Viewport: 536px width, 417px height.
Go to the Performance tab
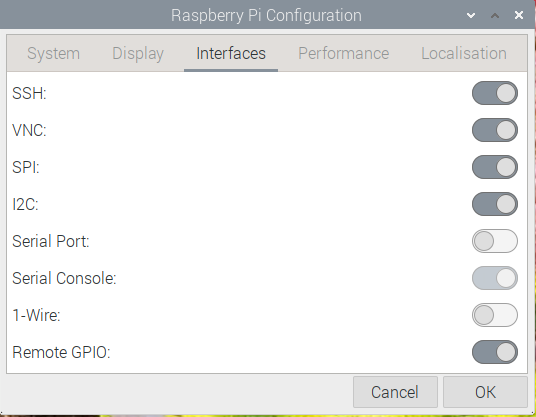point(344,53)
